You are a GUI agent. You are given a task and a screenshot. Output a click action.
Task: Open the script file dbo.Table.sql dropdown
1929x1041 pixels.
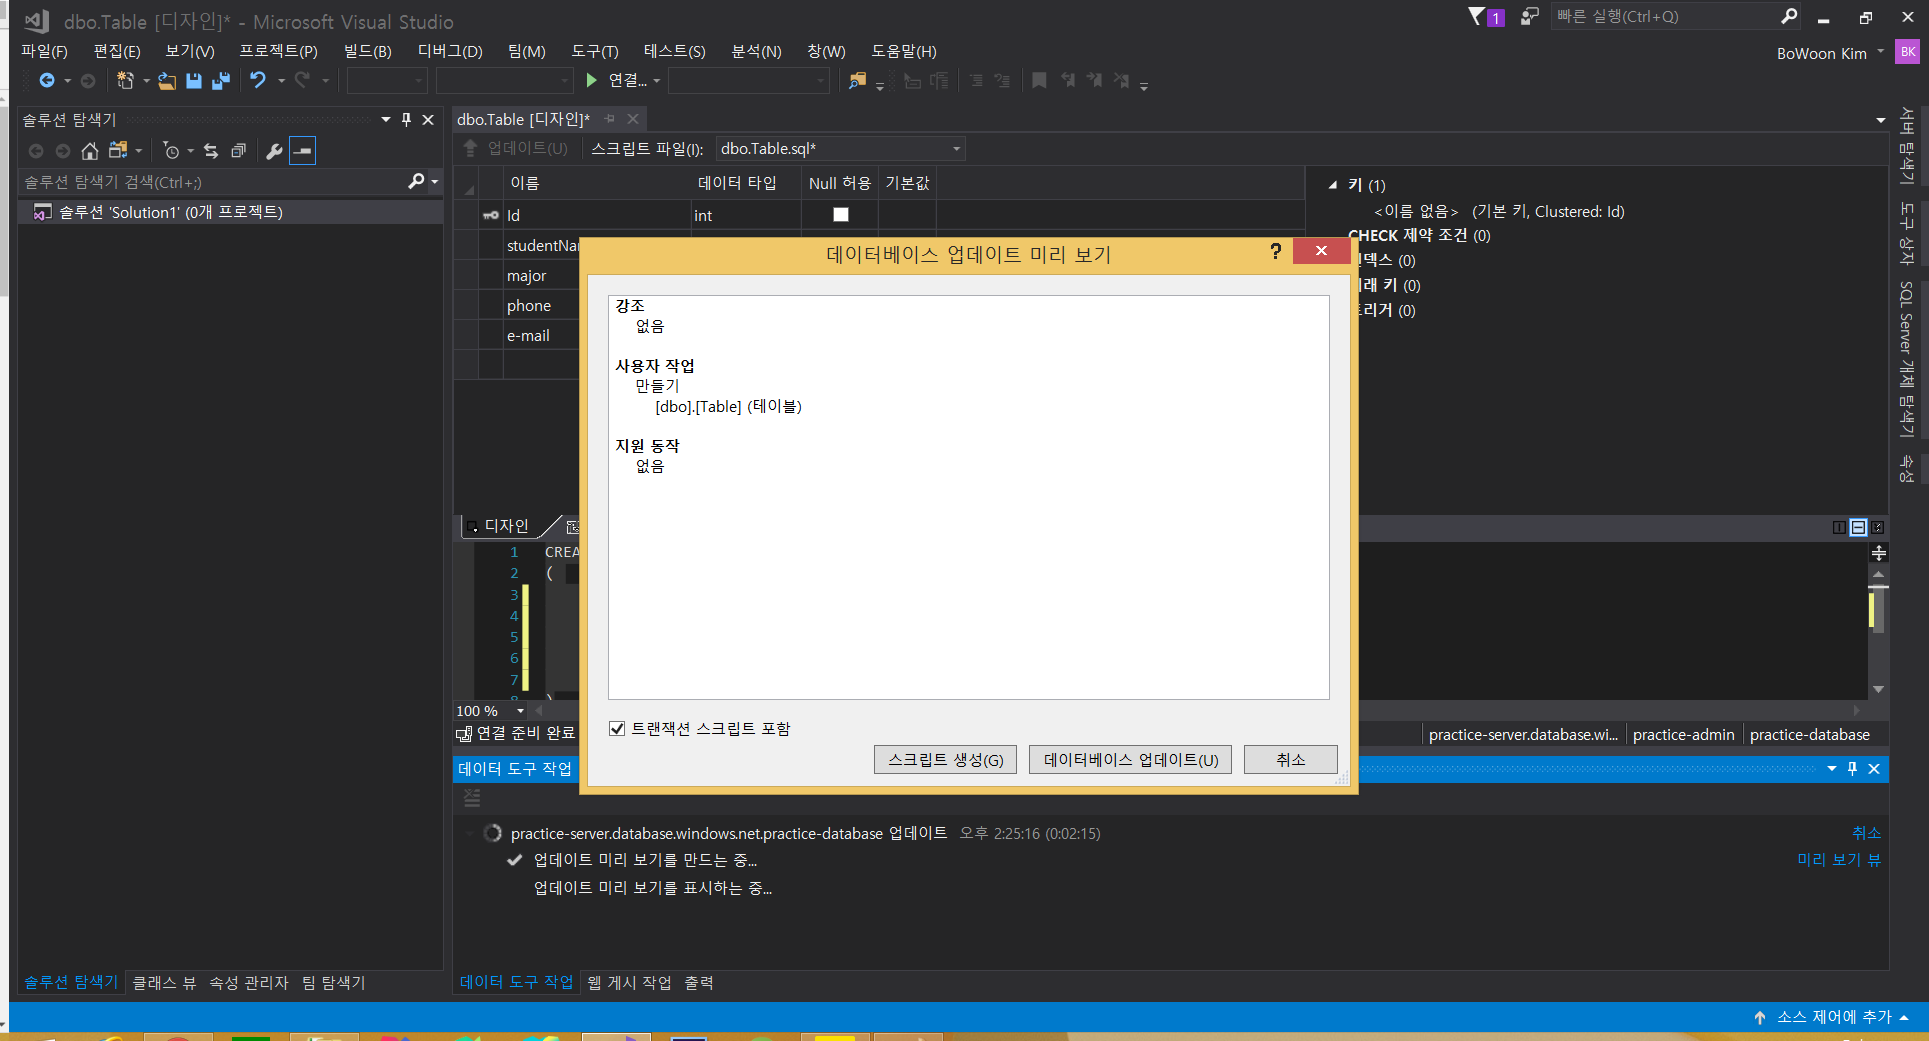[956, 149]
